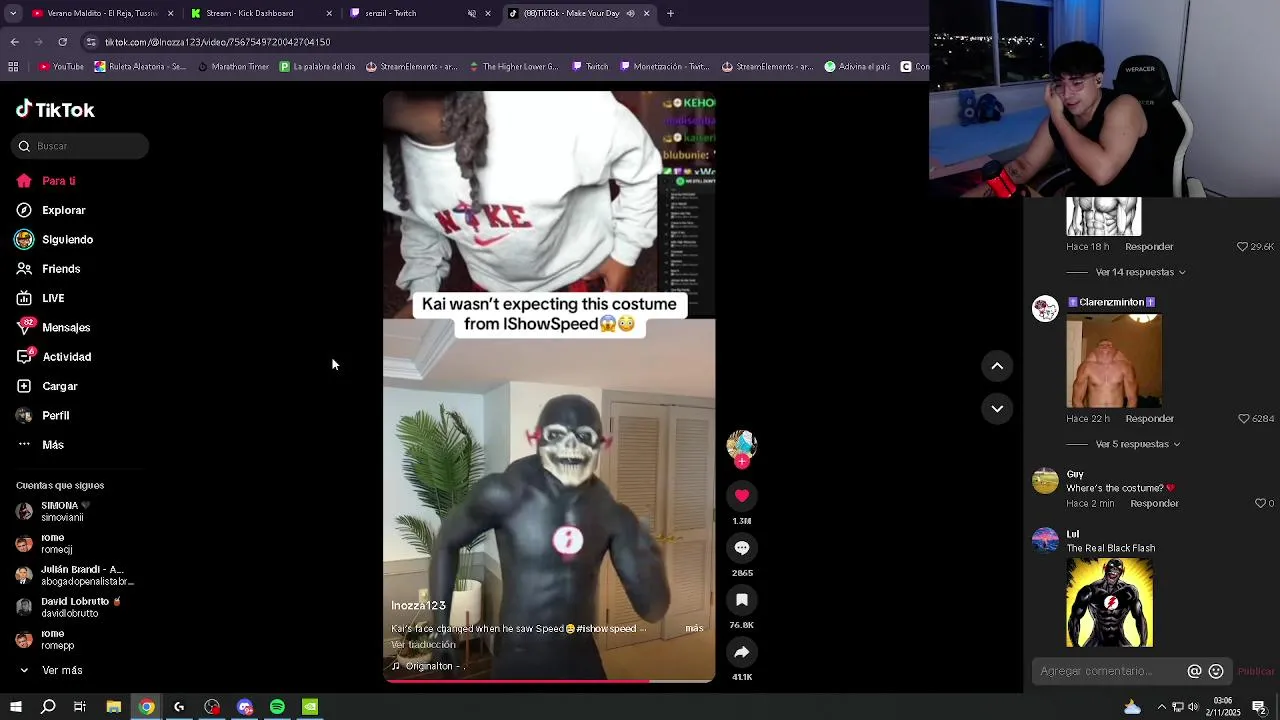Open David Lobrutto account in followed list

coord(68,607)
